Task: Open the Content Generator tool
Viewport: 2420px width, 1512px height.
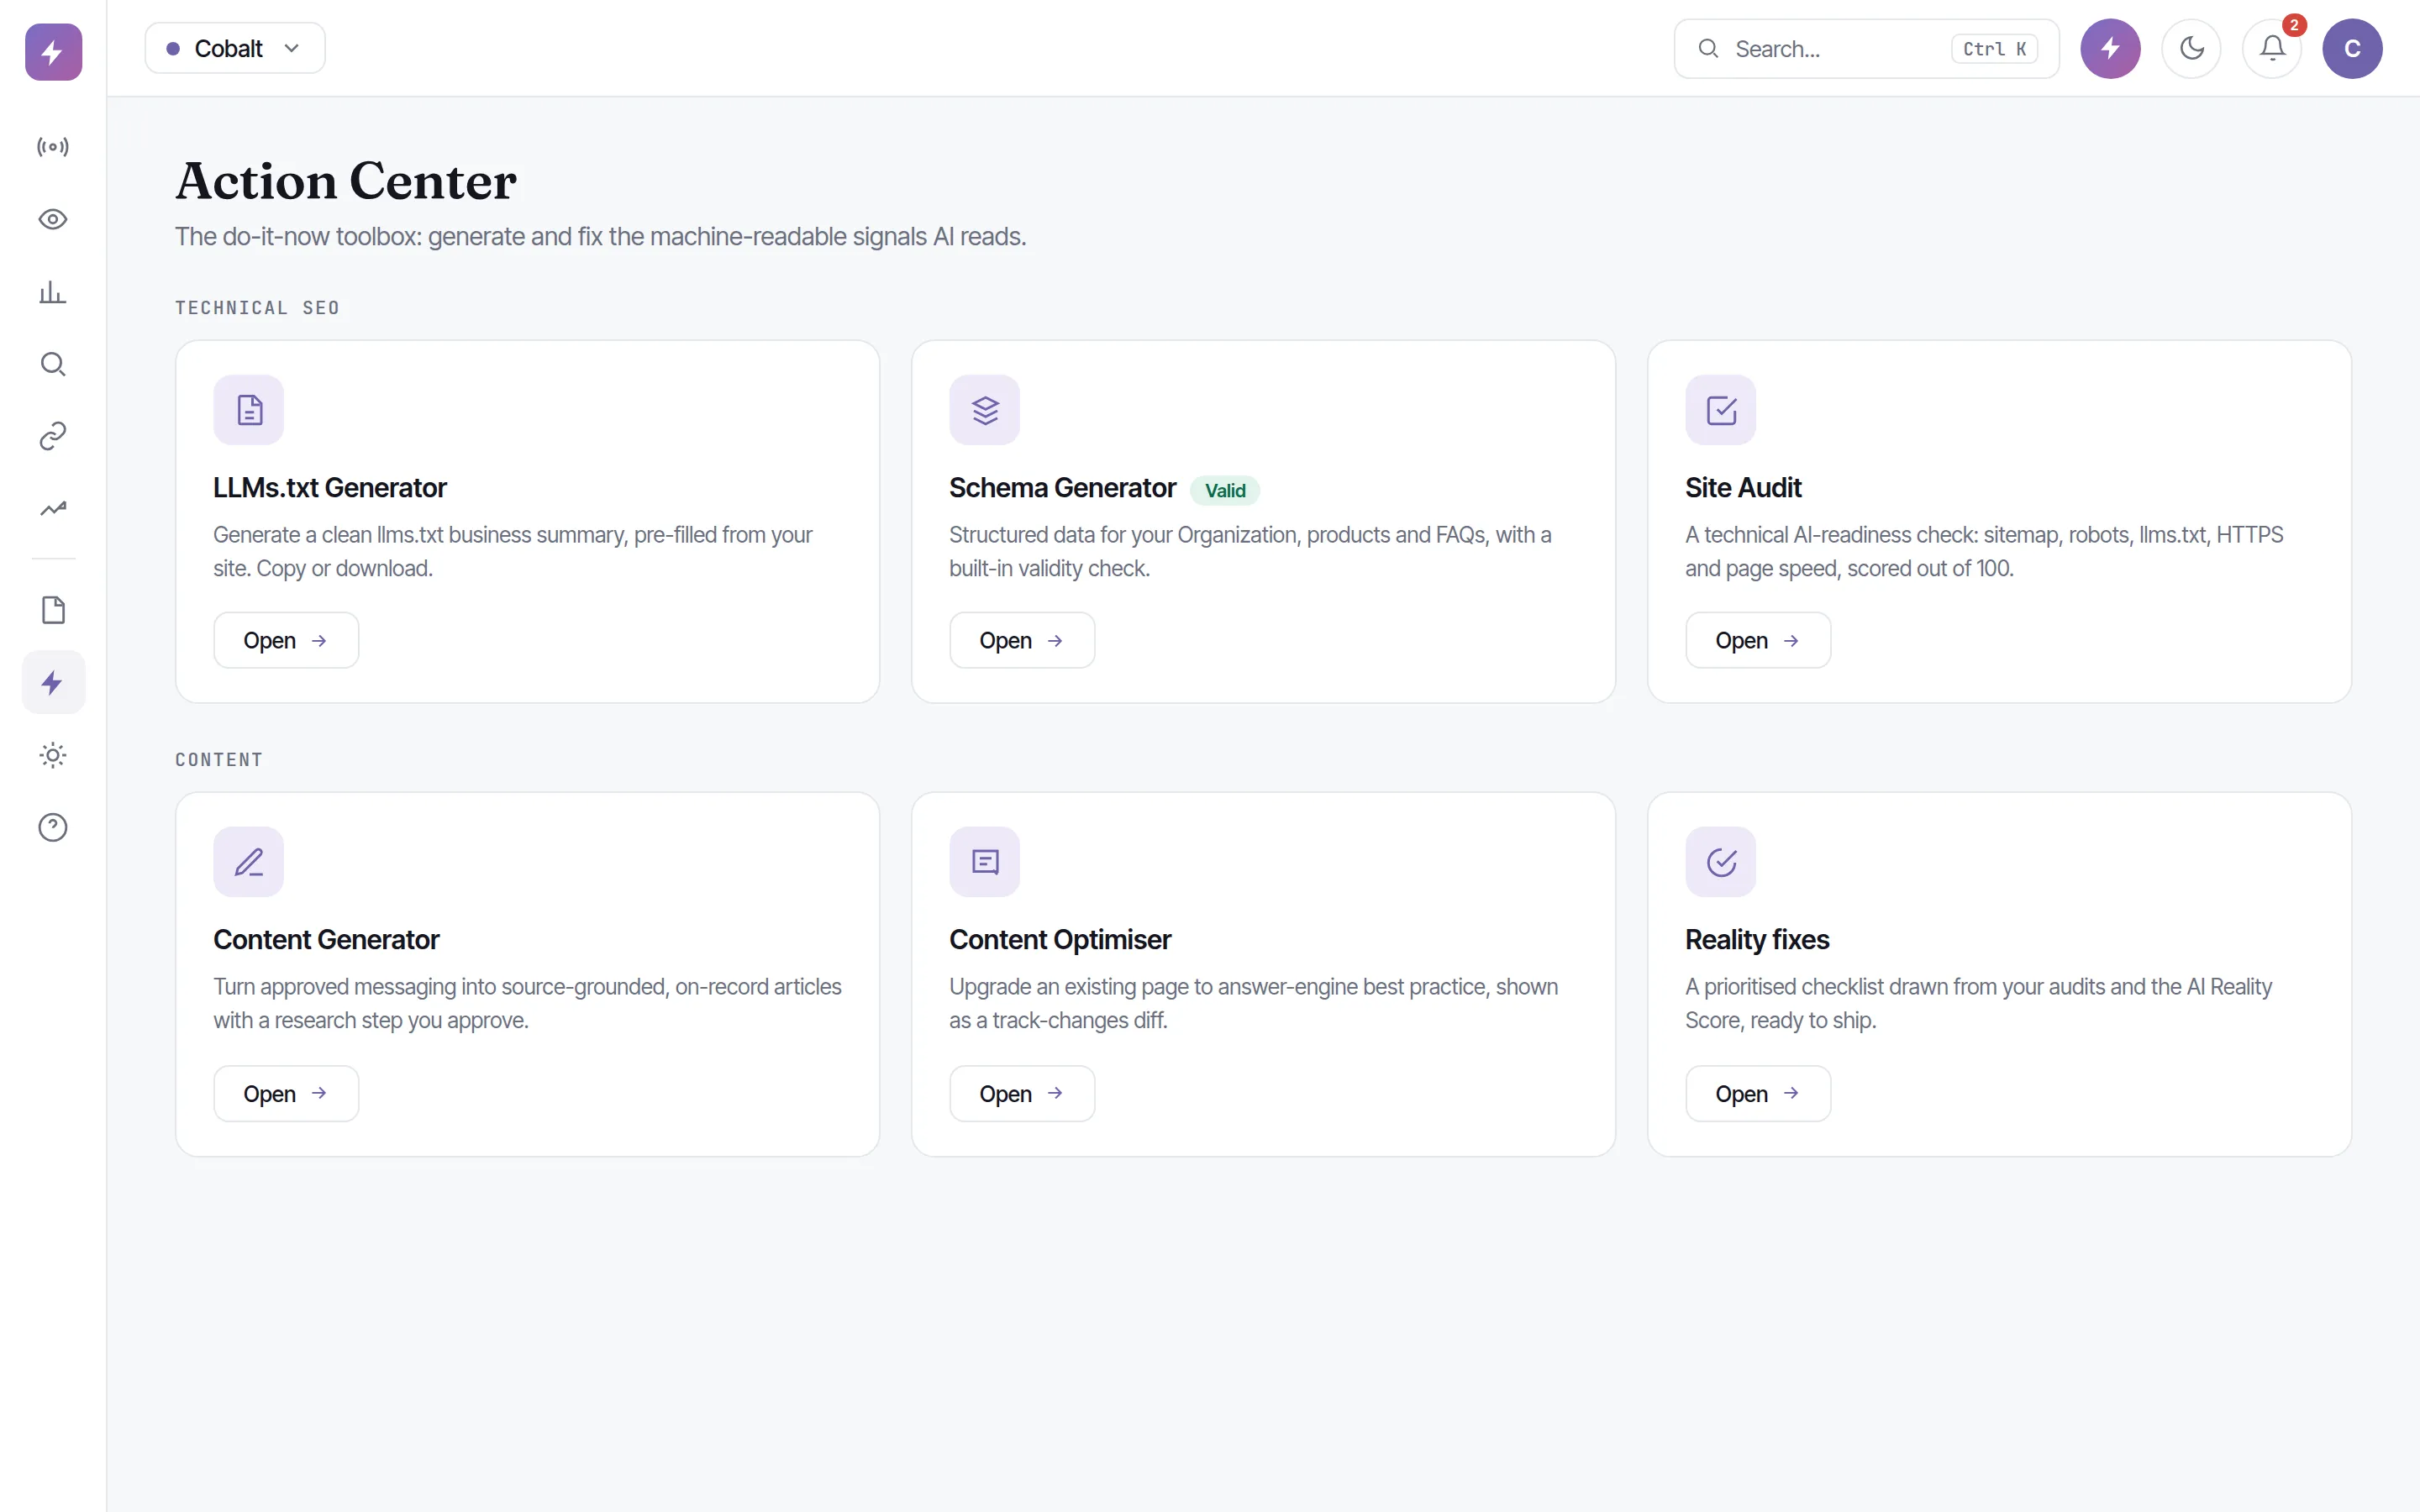Action: (286, 1093)
